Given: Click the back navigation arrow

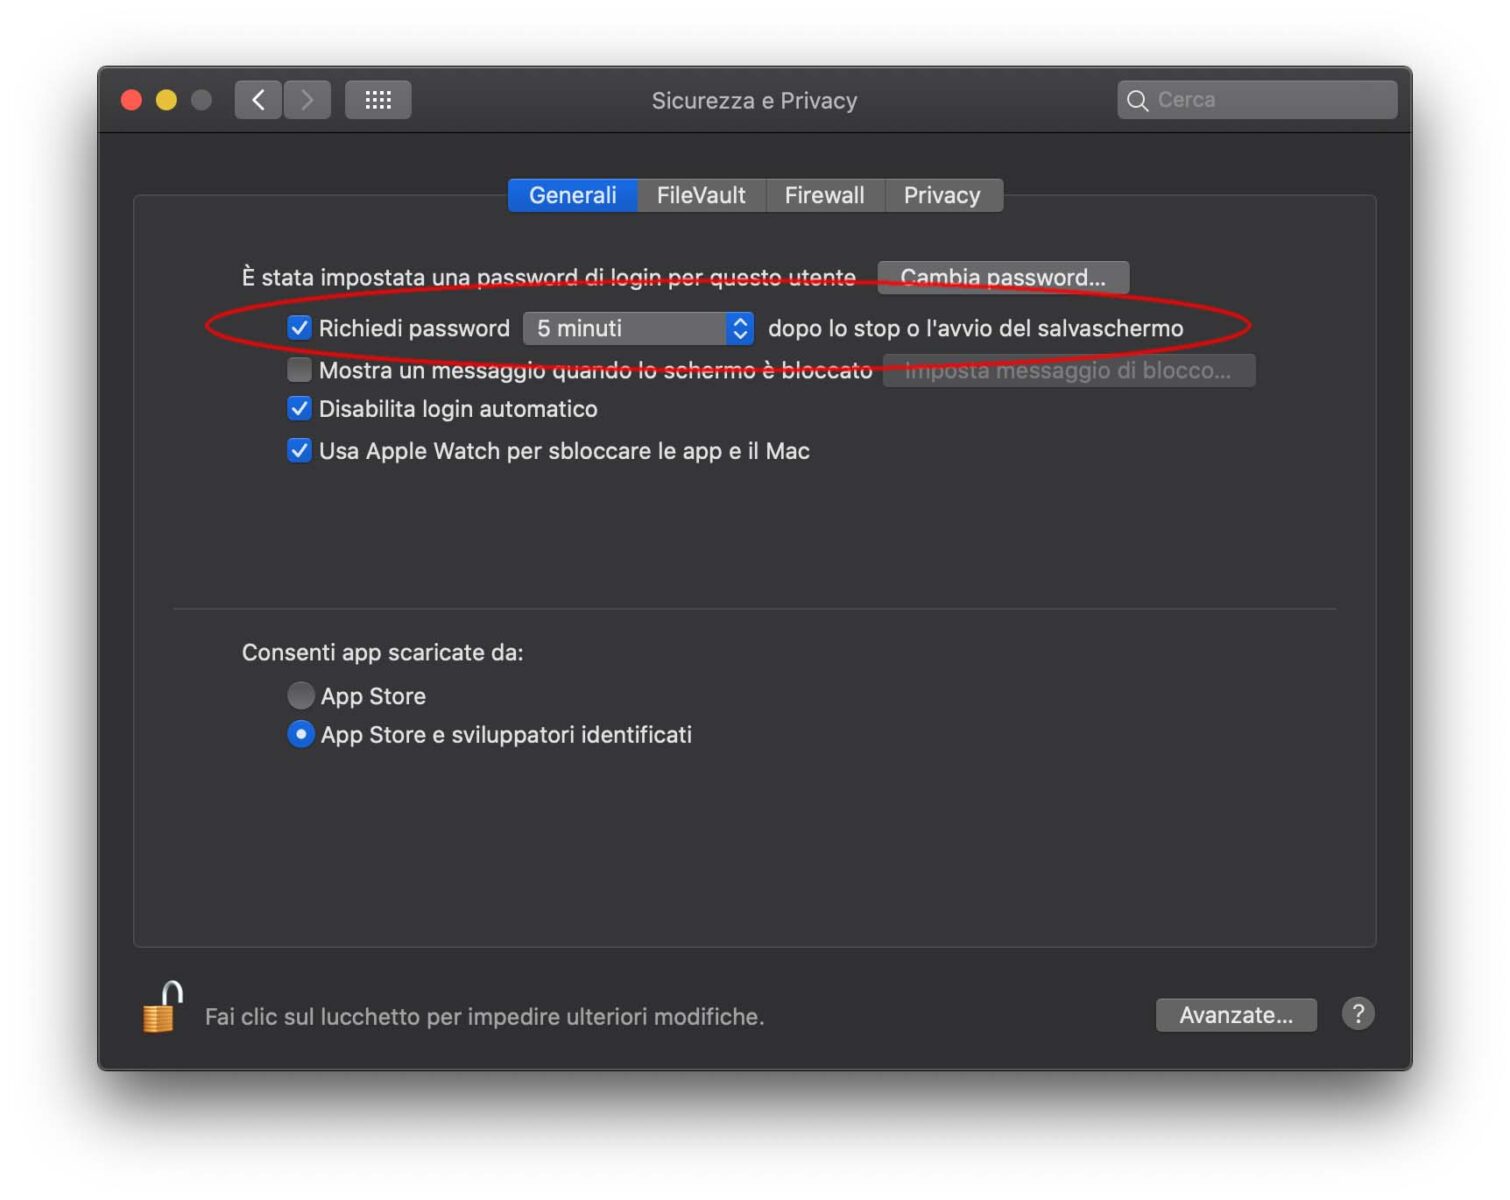Looking at the screenshot, I should point(258,99).
